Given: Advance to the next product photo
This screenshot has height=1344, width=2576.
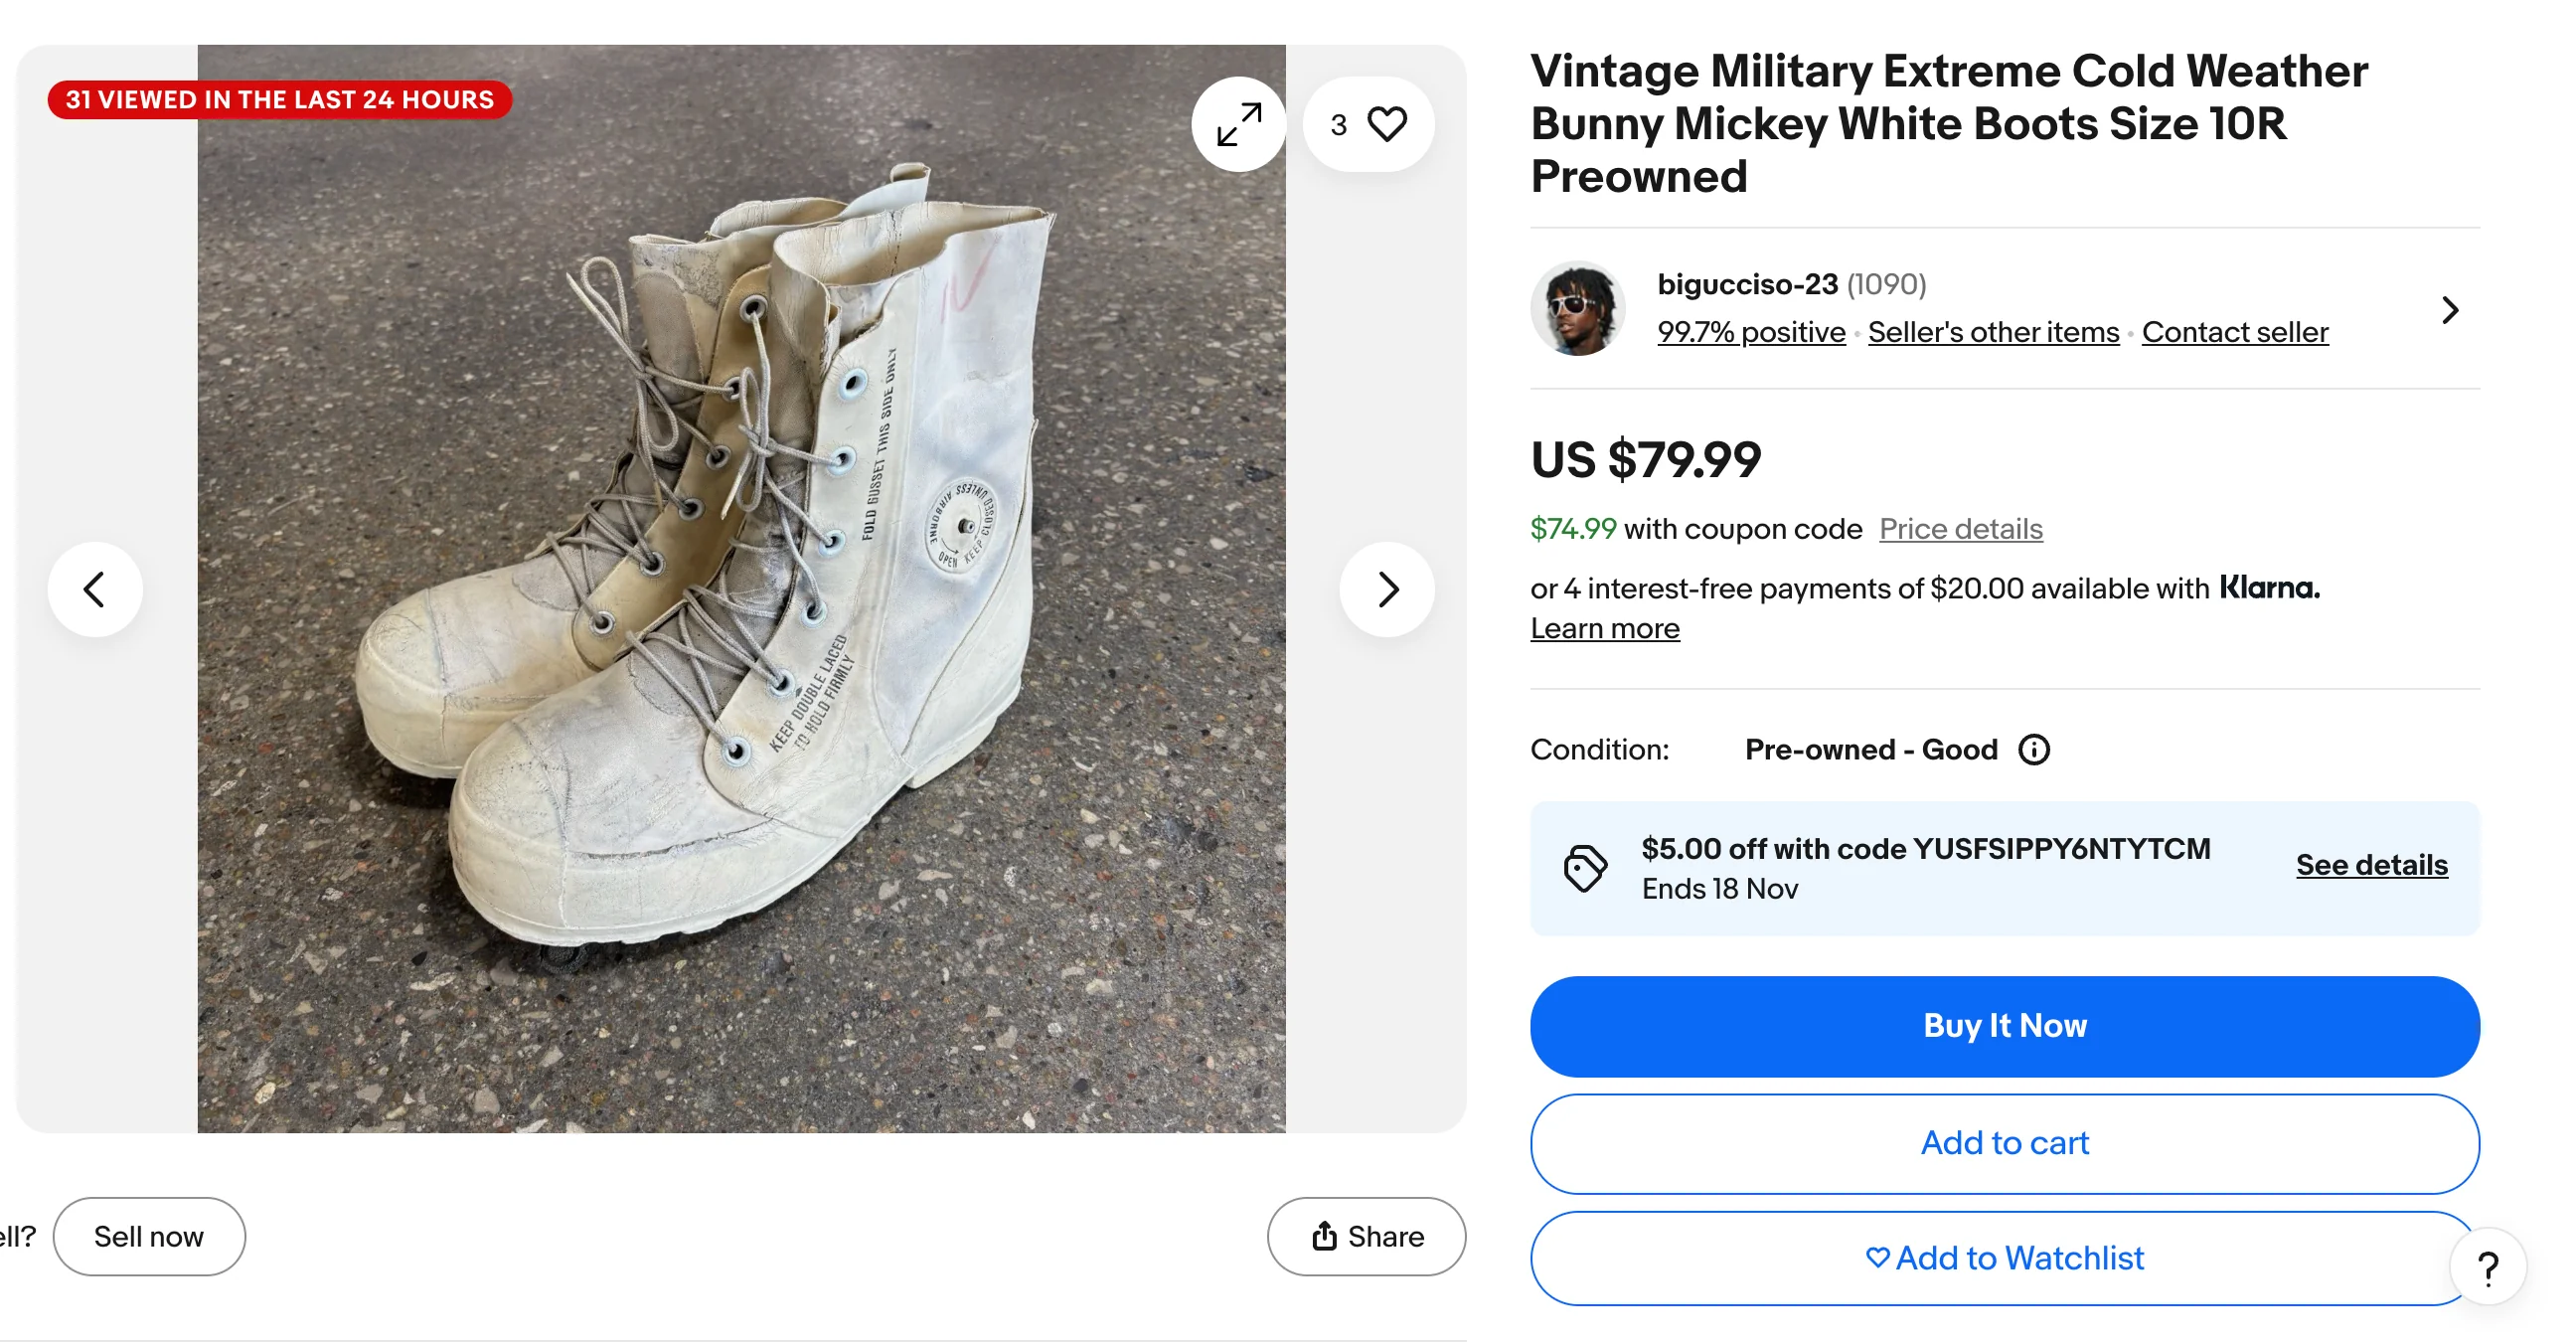Looking at the screenshot, I should pyautogui.click(x=1386, y=589).
